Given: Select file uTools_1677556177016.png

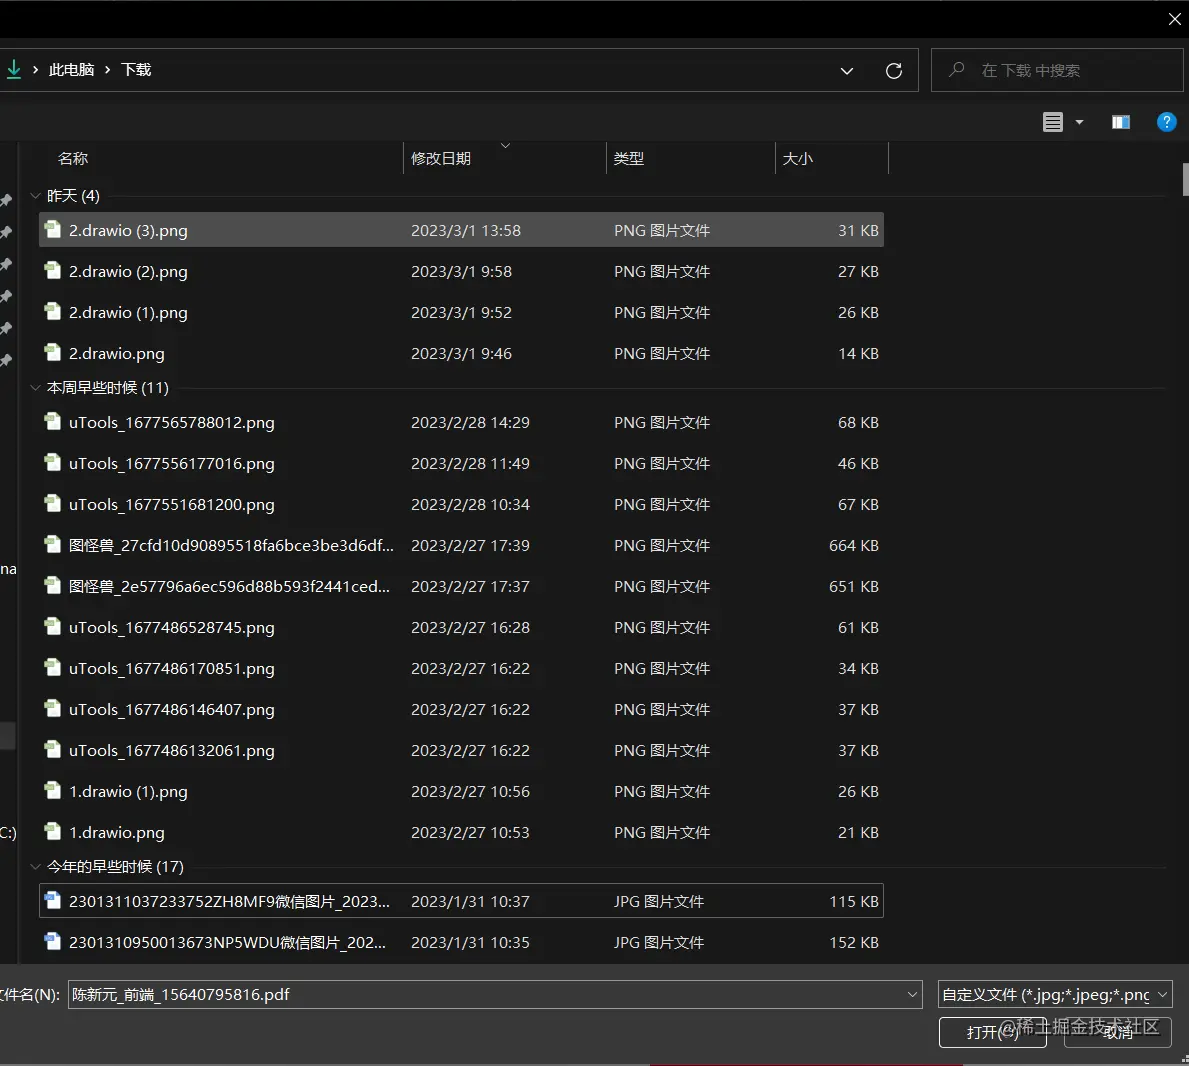Looking at the screenshot, I should coord(461,463).
